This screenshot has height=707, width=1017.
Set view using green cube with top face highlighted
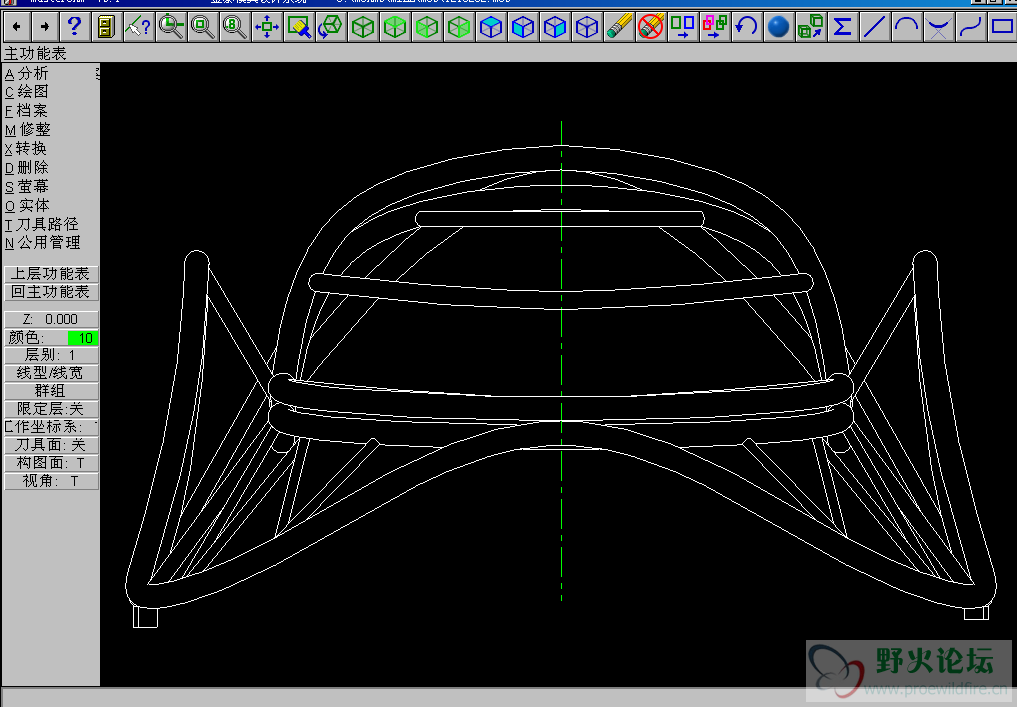tap(395, 27)
